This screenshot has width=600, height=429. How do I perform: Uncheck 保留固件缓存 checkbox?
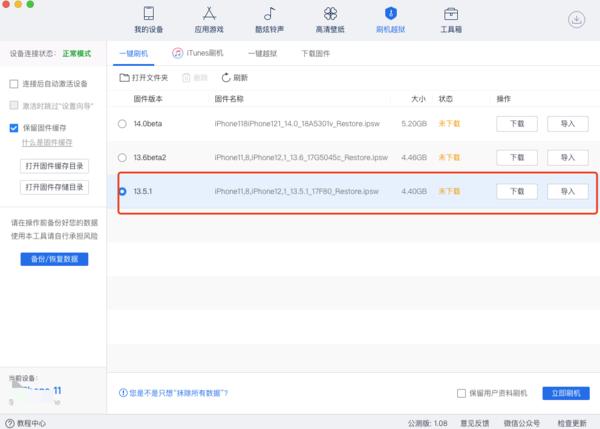coord(14,128)
